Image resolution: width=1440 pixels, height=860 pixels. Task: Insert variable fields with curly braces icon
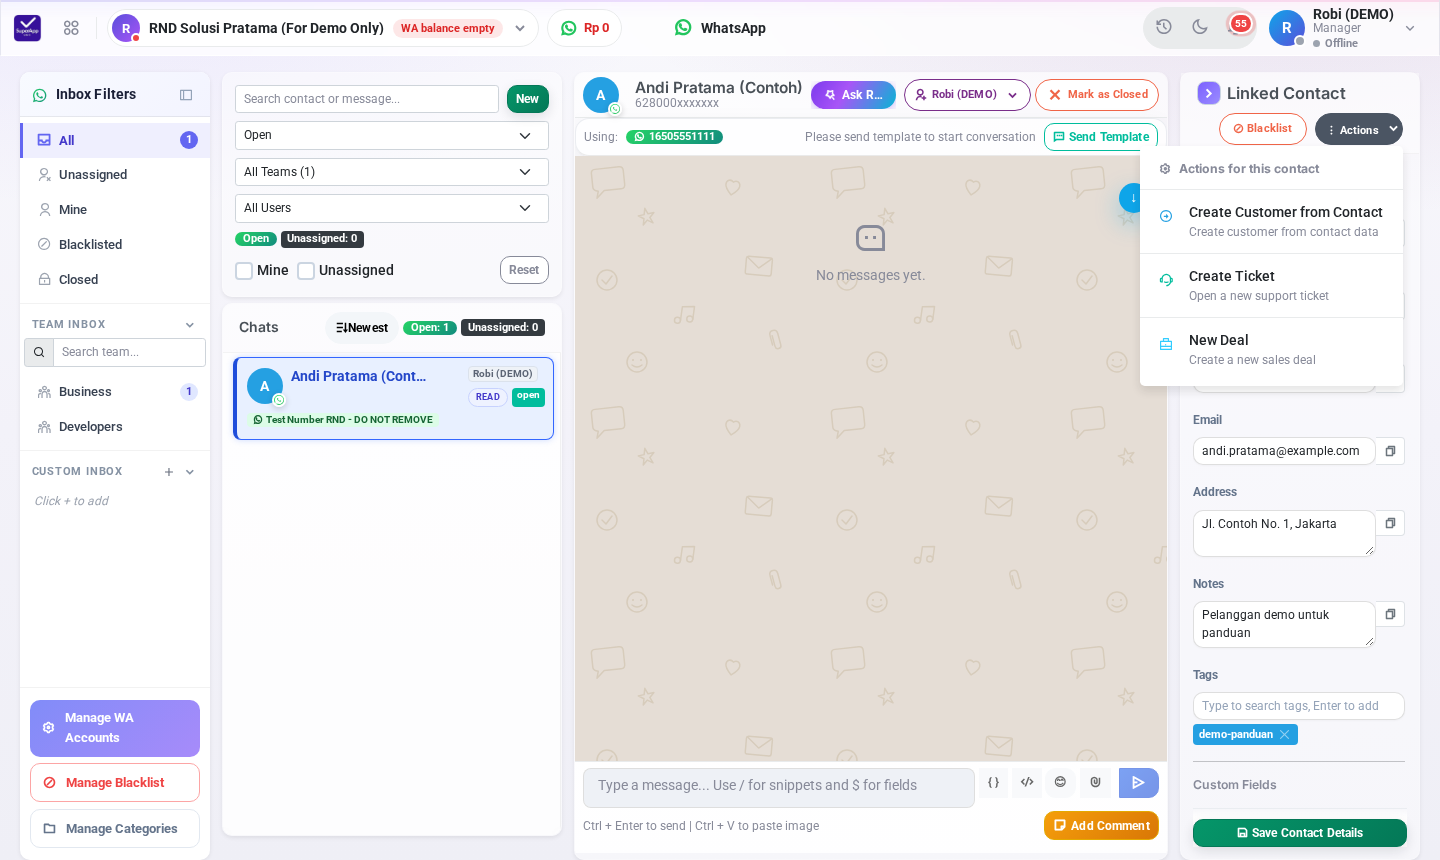993,783
